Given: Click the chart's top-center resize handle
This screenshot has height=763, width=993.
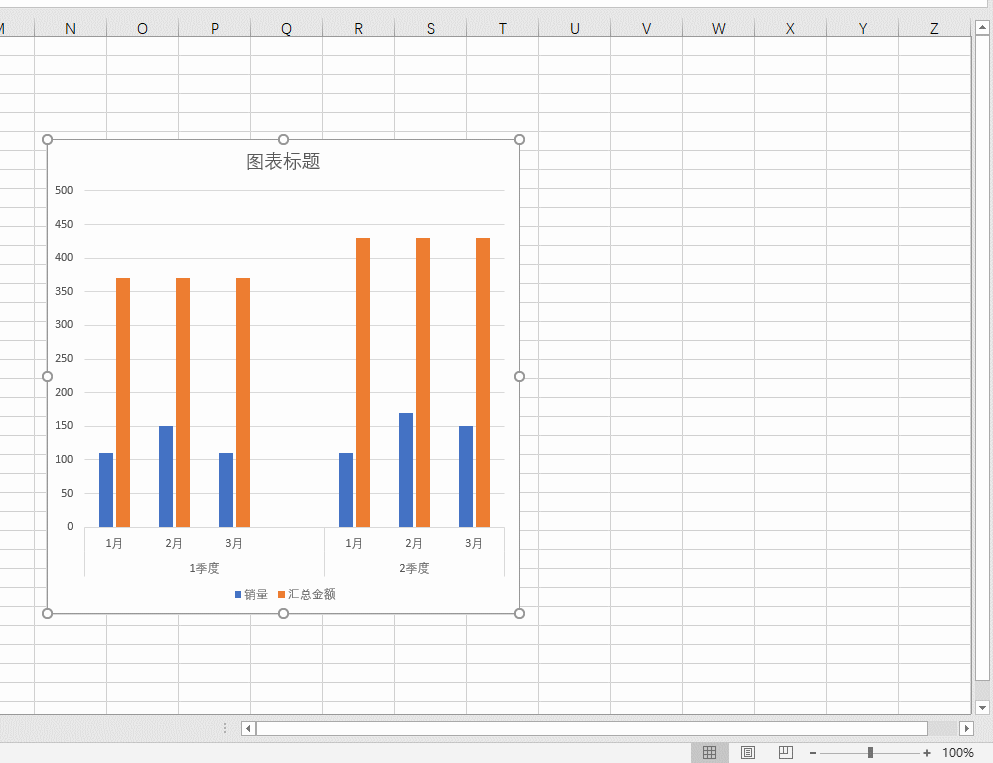Looking at the screenshot, I should (x=283, y=139).
